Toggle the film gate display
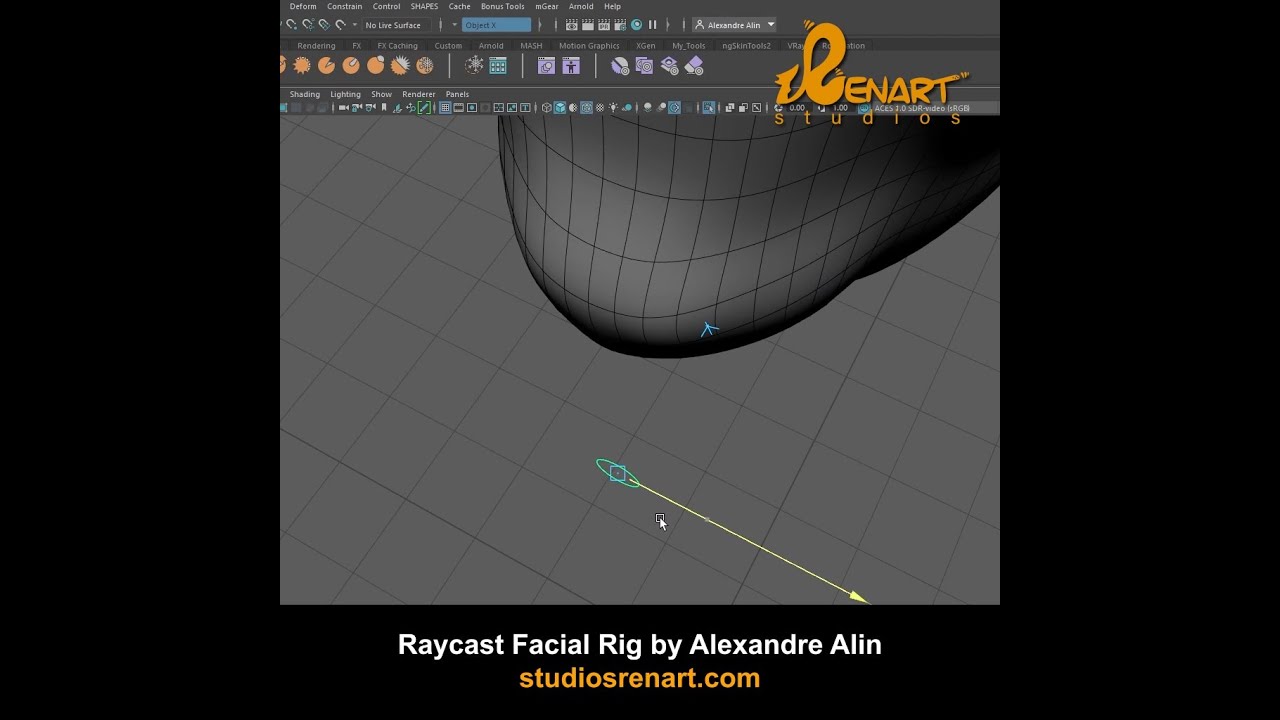The width and height of the screenshot is (1280, 720). pos(459,107)
